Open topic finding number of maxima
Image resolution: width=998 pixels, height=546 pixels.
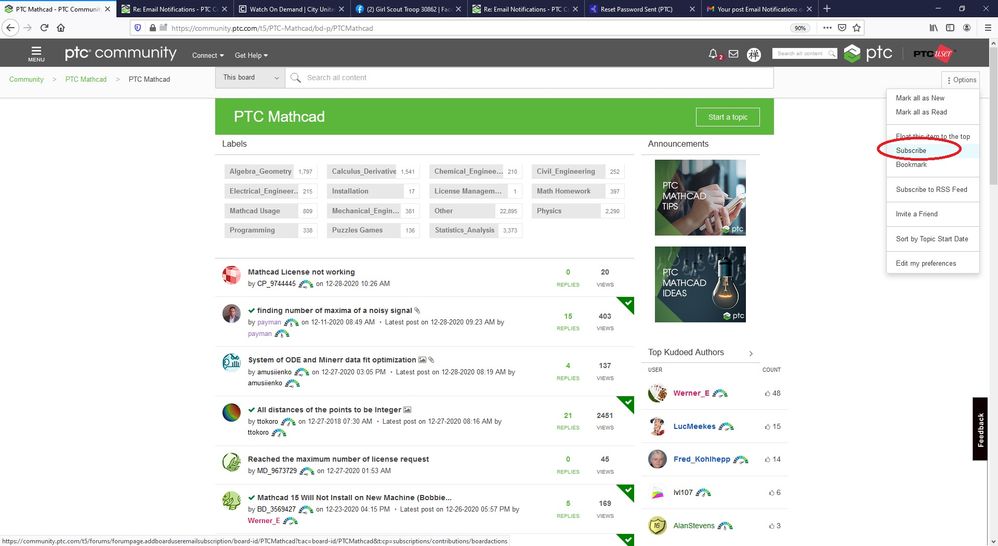pyautogui.click(x=334, y=311)
